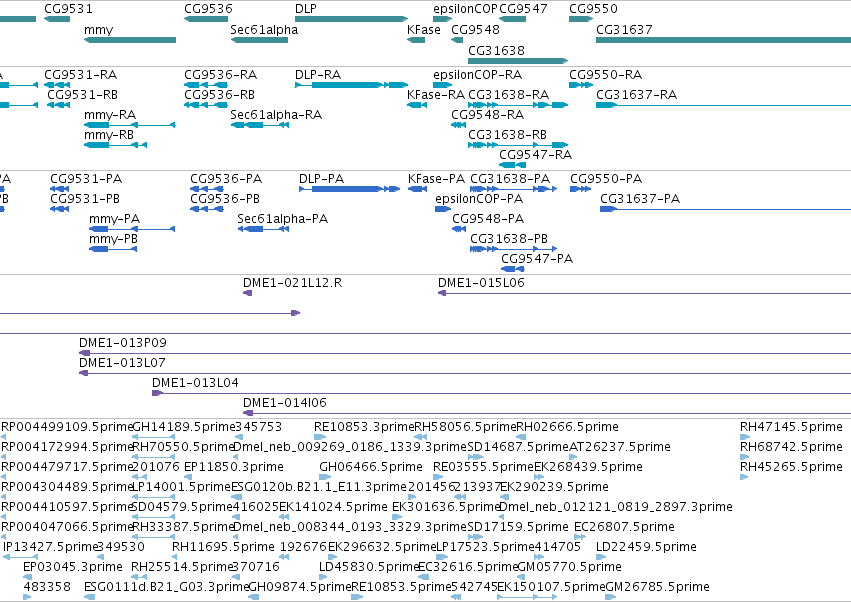Click the CG9550 gene arrow

coord(581,19)
